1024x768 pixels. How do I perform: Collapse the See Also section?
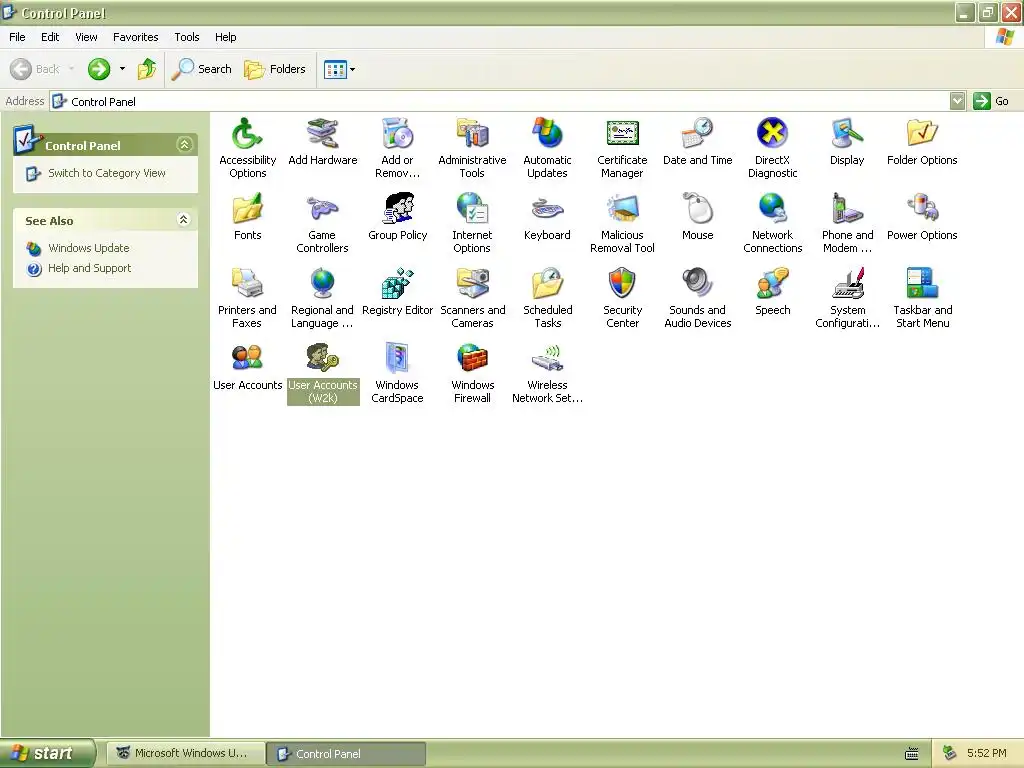[184, 219]
